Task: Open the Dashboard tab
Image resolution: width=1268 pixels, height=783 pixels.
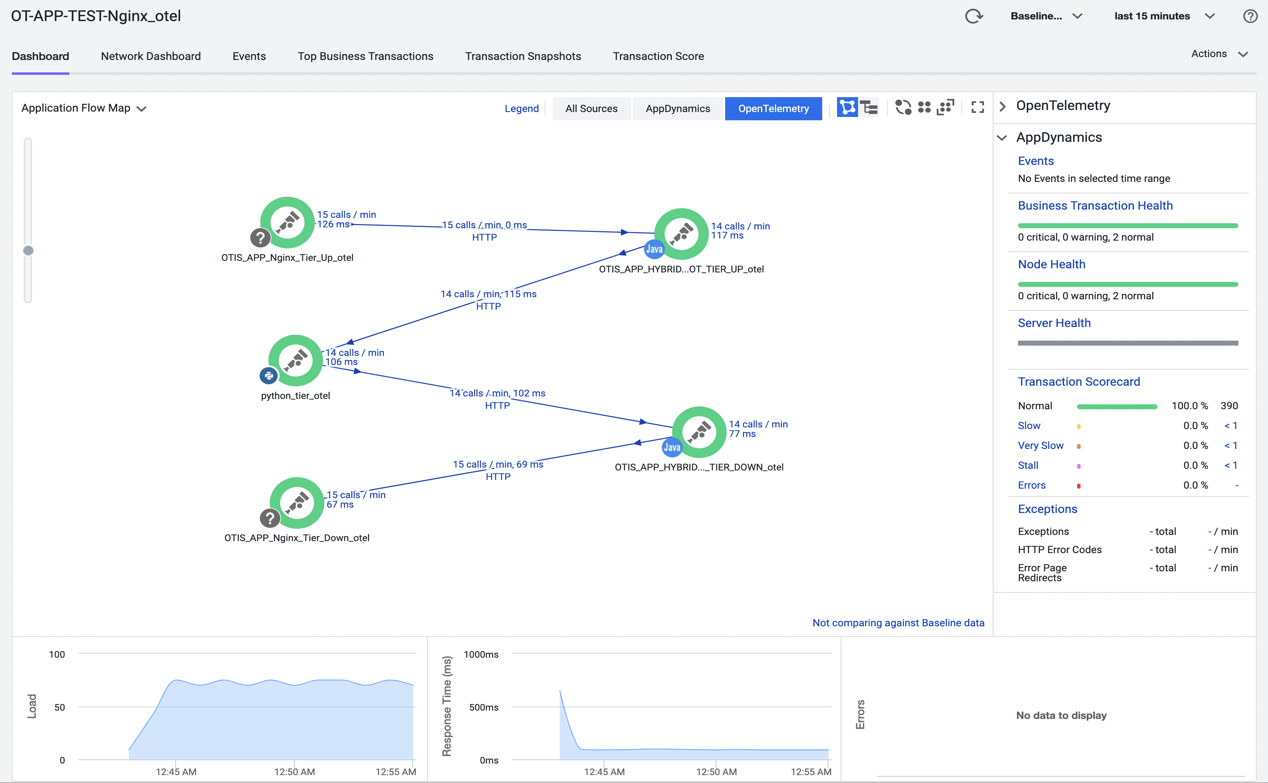Action: click(40, 56)
